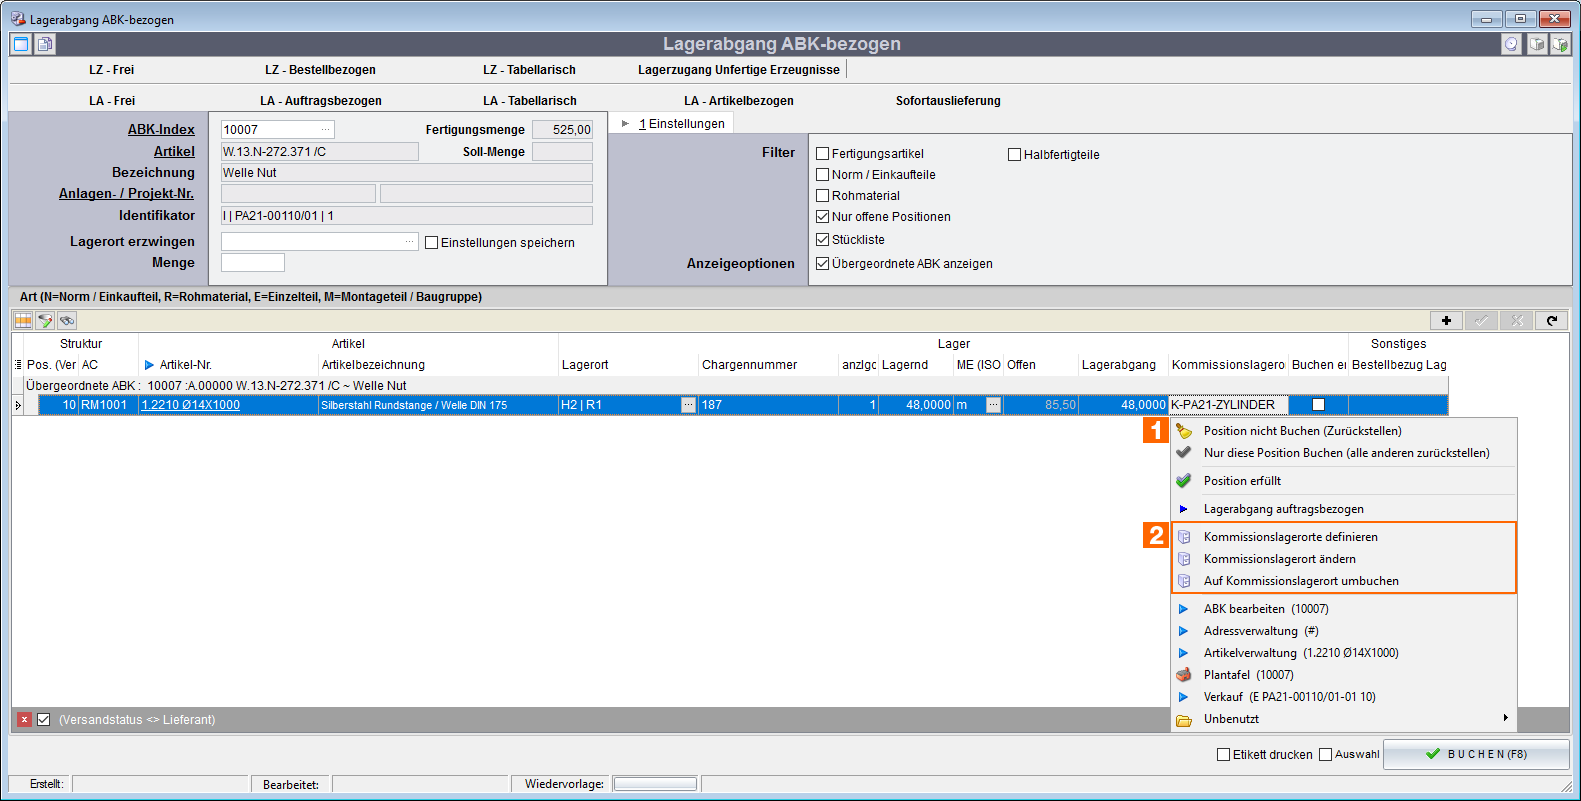Select Nur diese Position Buchen menu entry
1581x801 pixels.
[1344, 453]
